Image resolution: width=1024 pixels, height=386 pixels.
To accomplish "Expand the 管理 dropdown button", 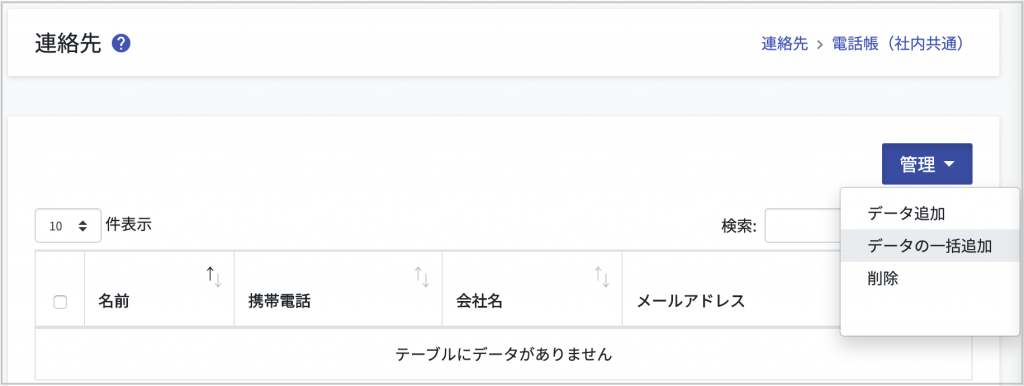I will (x=927, y=164).
